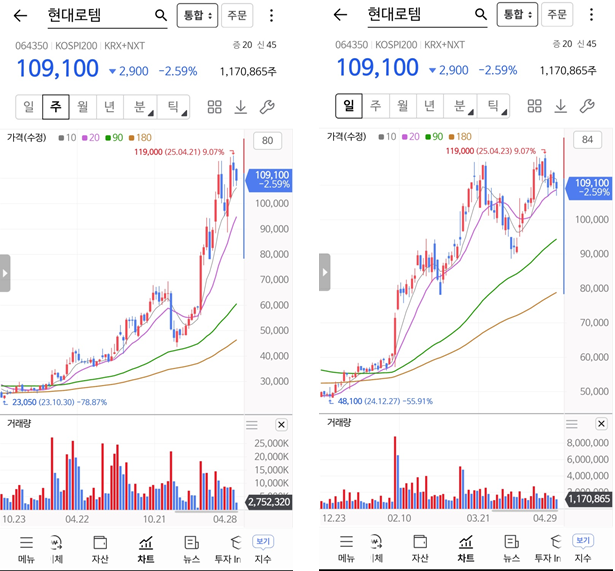The height and width of the screenshot is (571, 615).
Task: Tap the 주문 order button in the left screen
Action: (237, 16)
